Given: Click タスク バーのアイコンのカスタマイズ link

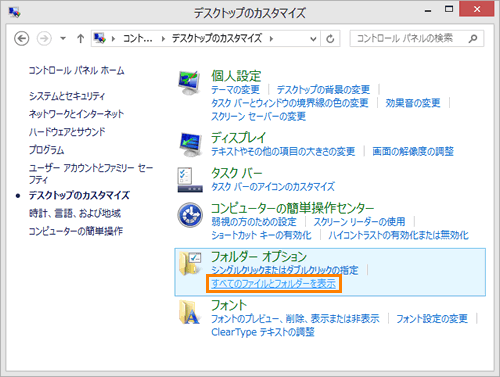Looking at the screenshot, I should [x=273, y=187].
